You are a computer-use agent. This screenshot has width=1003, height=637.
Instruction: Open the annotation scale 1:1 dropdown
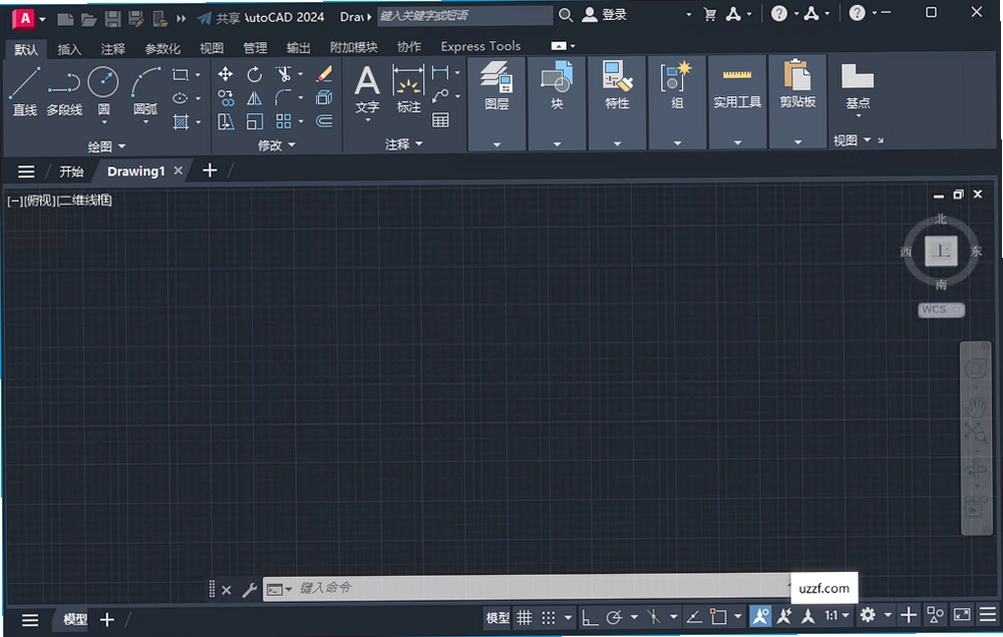(837, 616)
